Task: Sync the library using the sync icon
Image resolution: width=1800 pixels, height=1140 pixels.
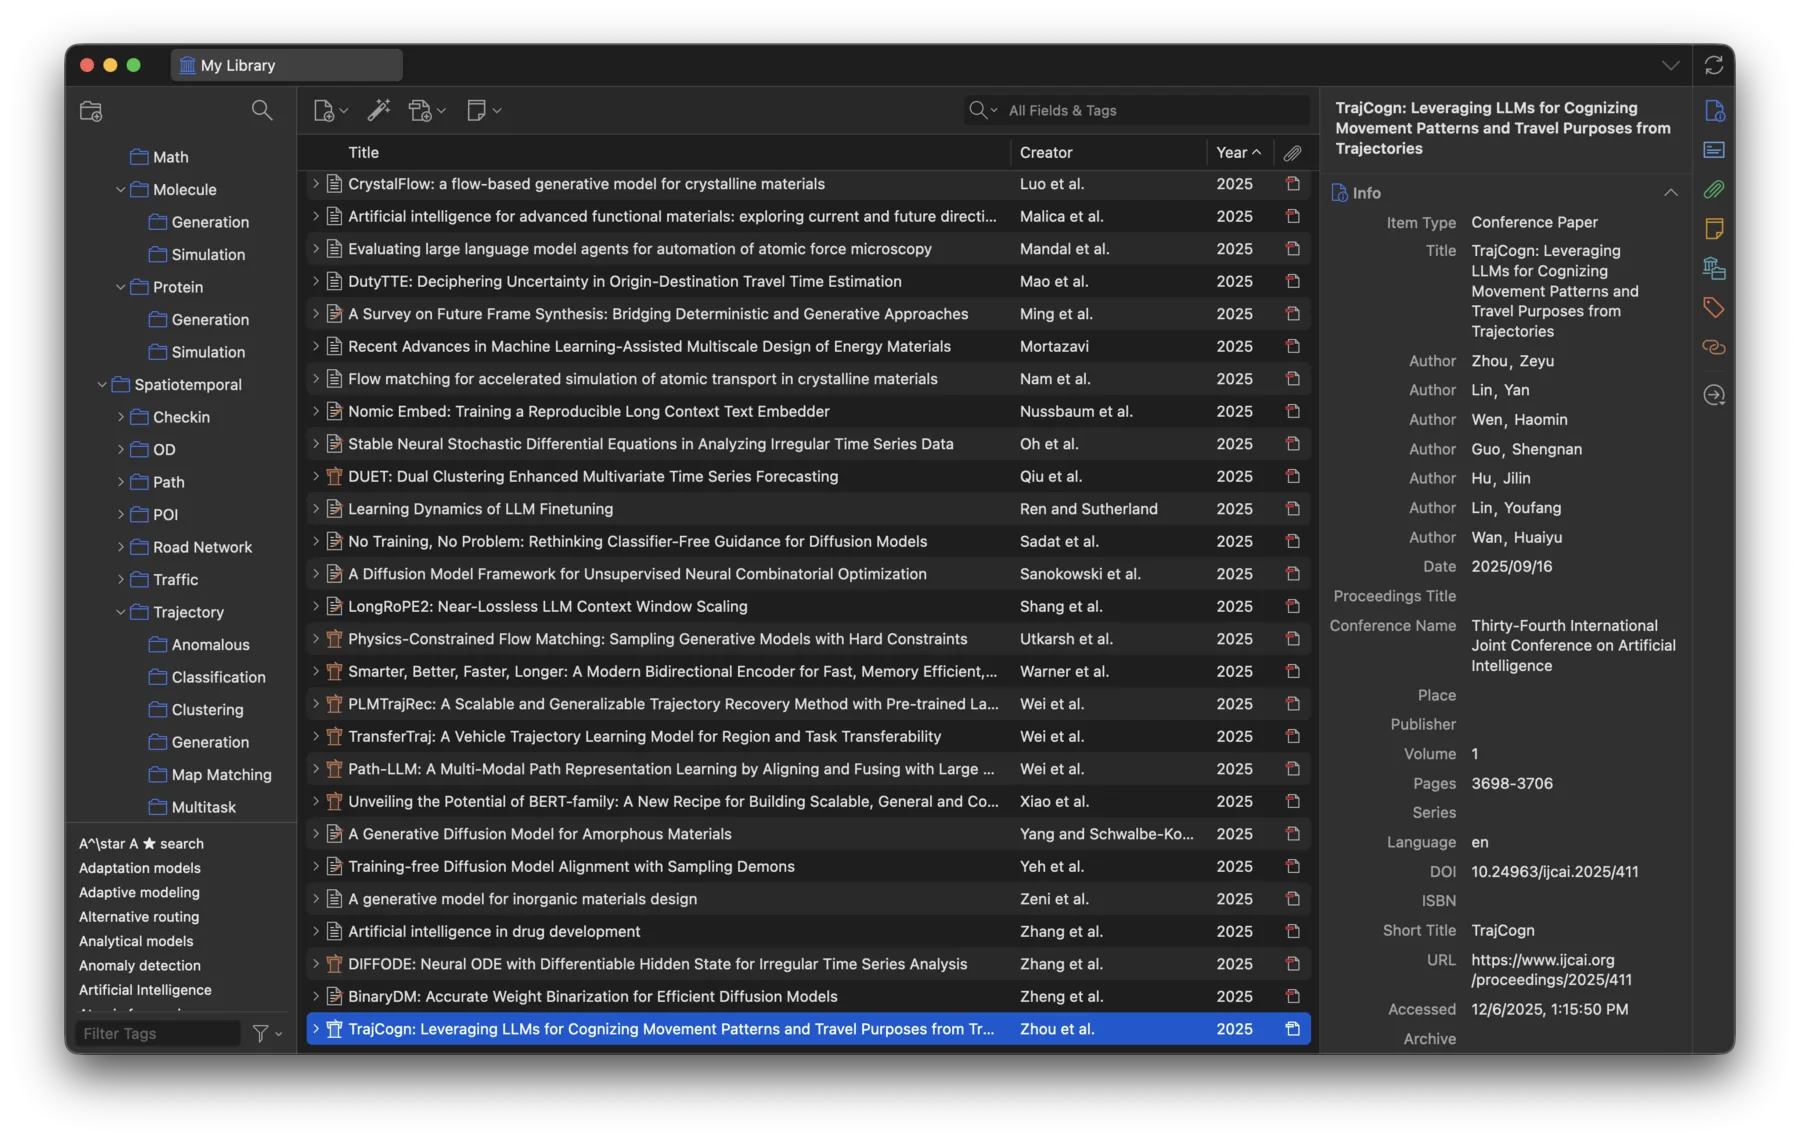Action: pos(1714,64)
